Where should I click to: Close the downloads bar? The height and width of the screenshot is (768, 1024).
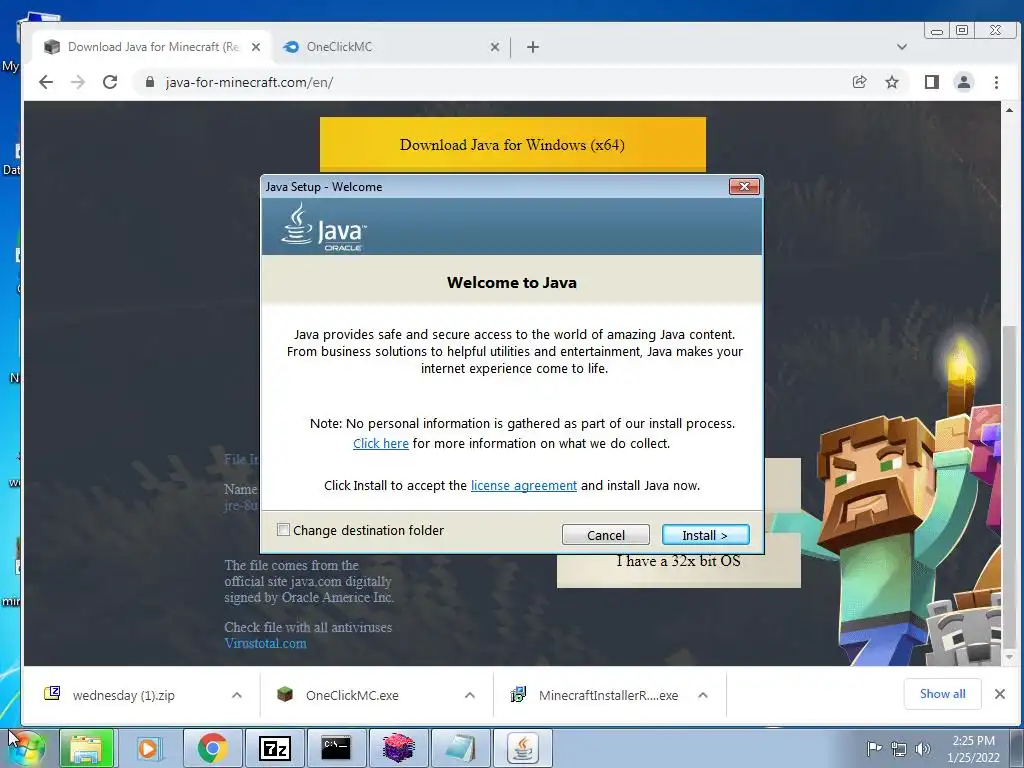(1000, 694)
